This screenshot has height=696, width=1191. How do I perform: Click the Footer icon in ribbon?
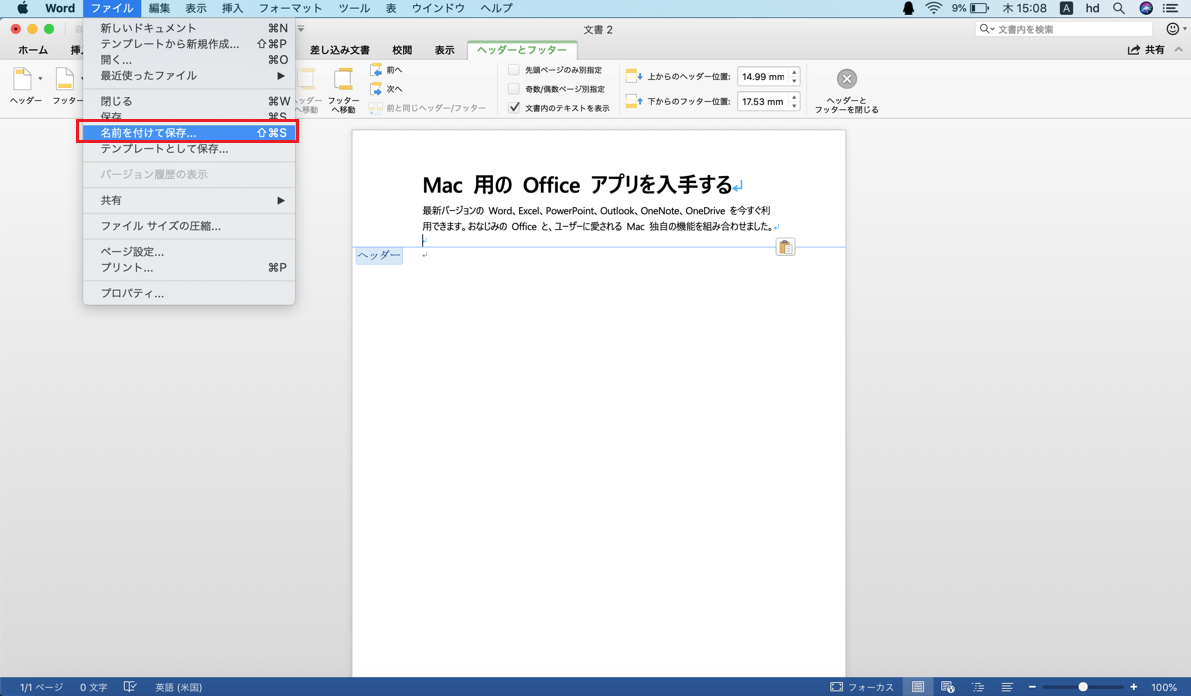click(65, 79)
